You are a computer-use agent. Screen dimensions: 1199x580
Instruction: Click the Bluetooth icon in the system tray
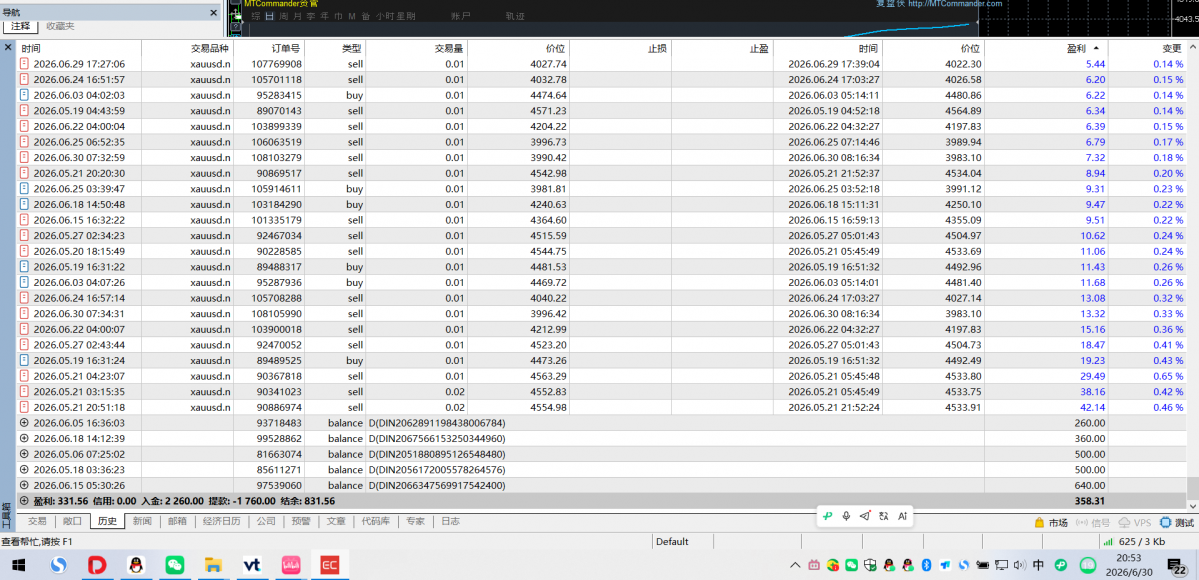pyautogui.click(x=927, y=565)
